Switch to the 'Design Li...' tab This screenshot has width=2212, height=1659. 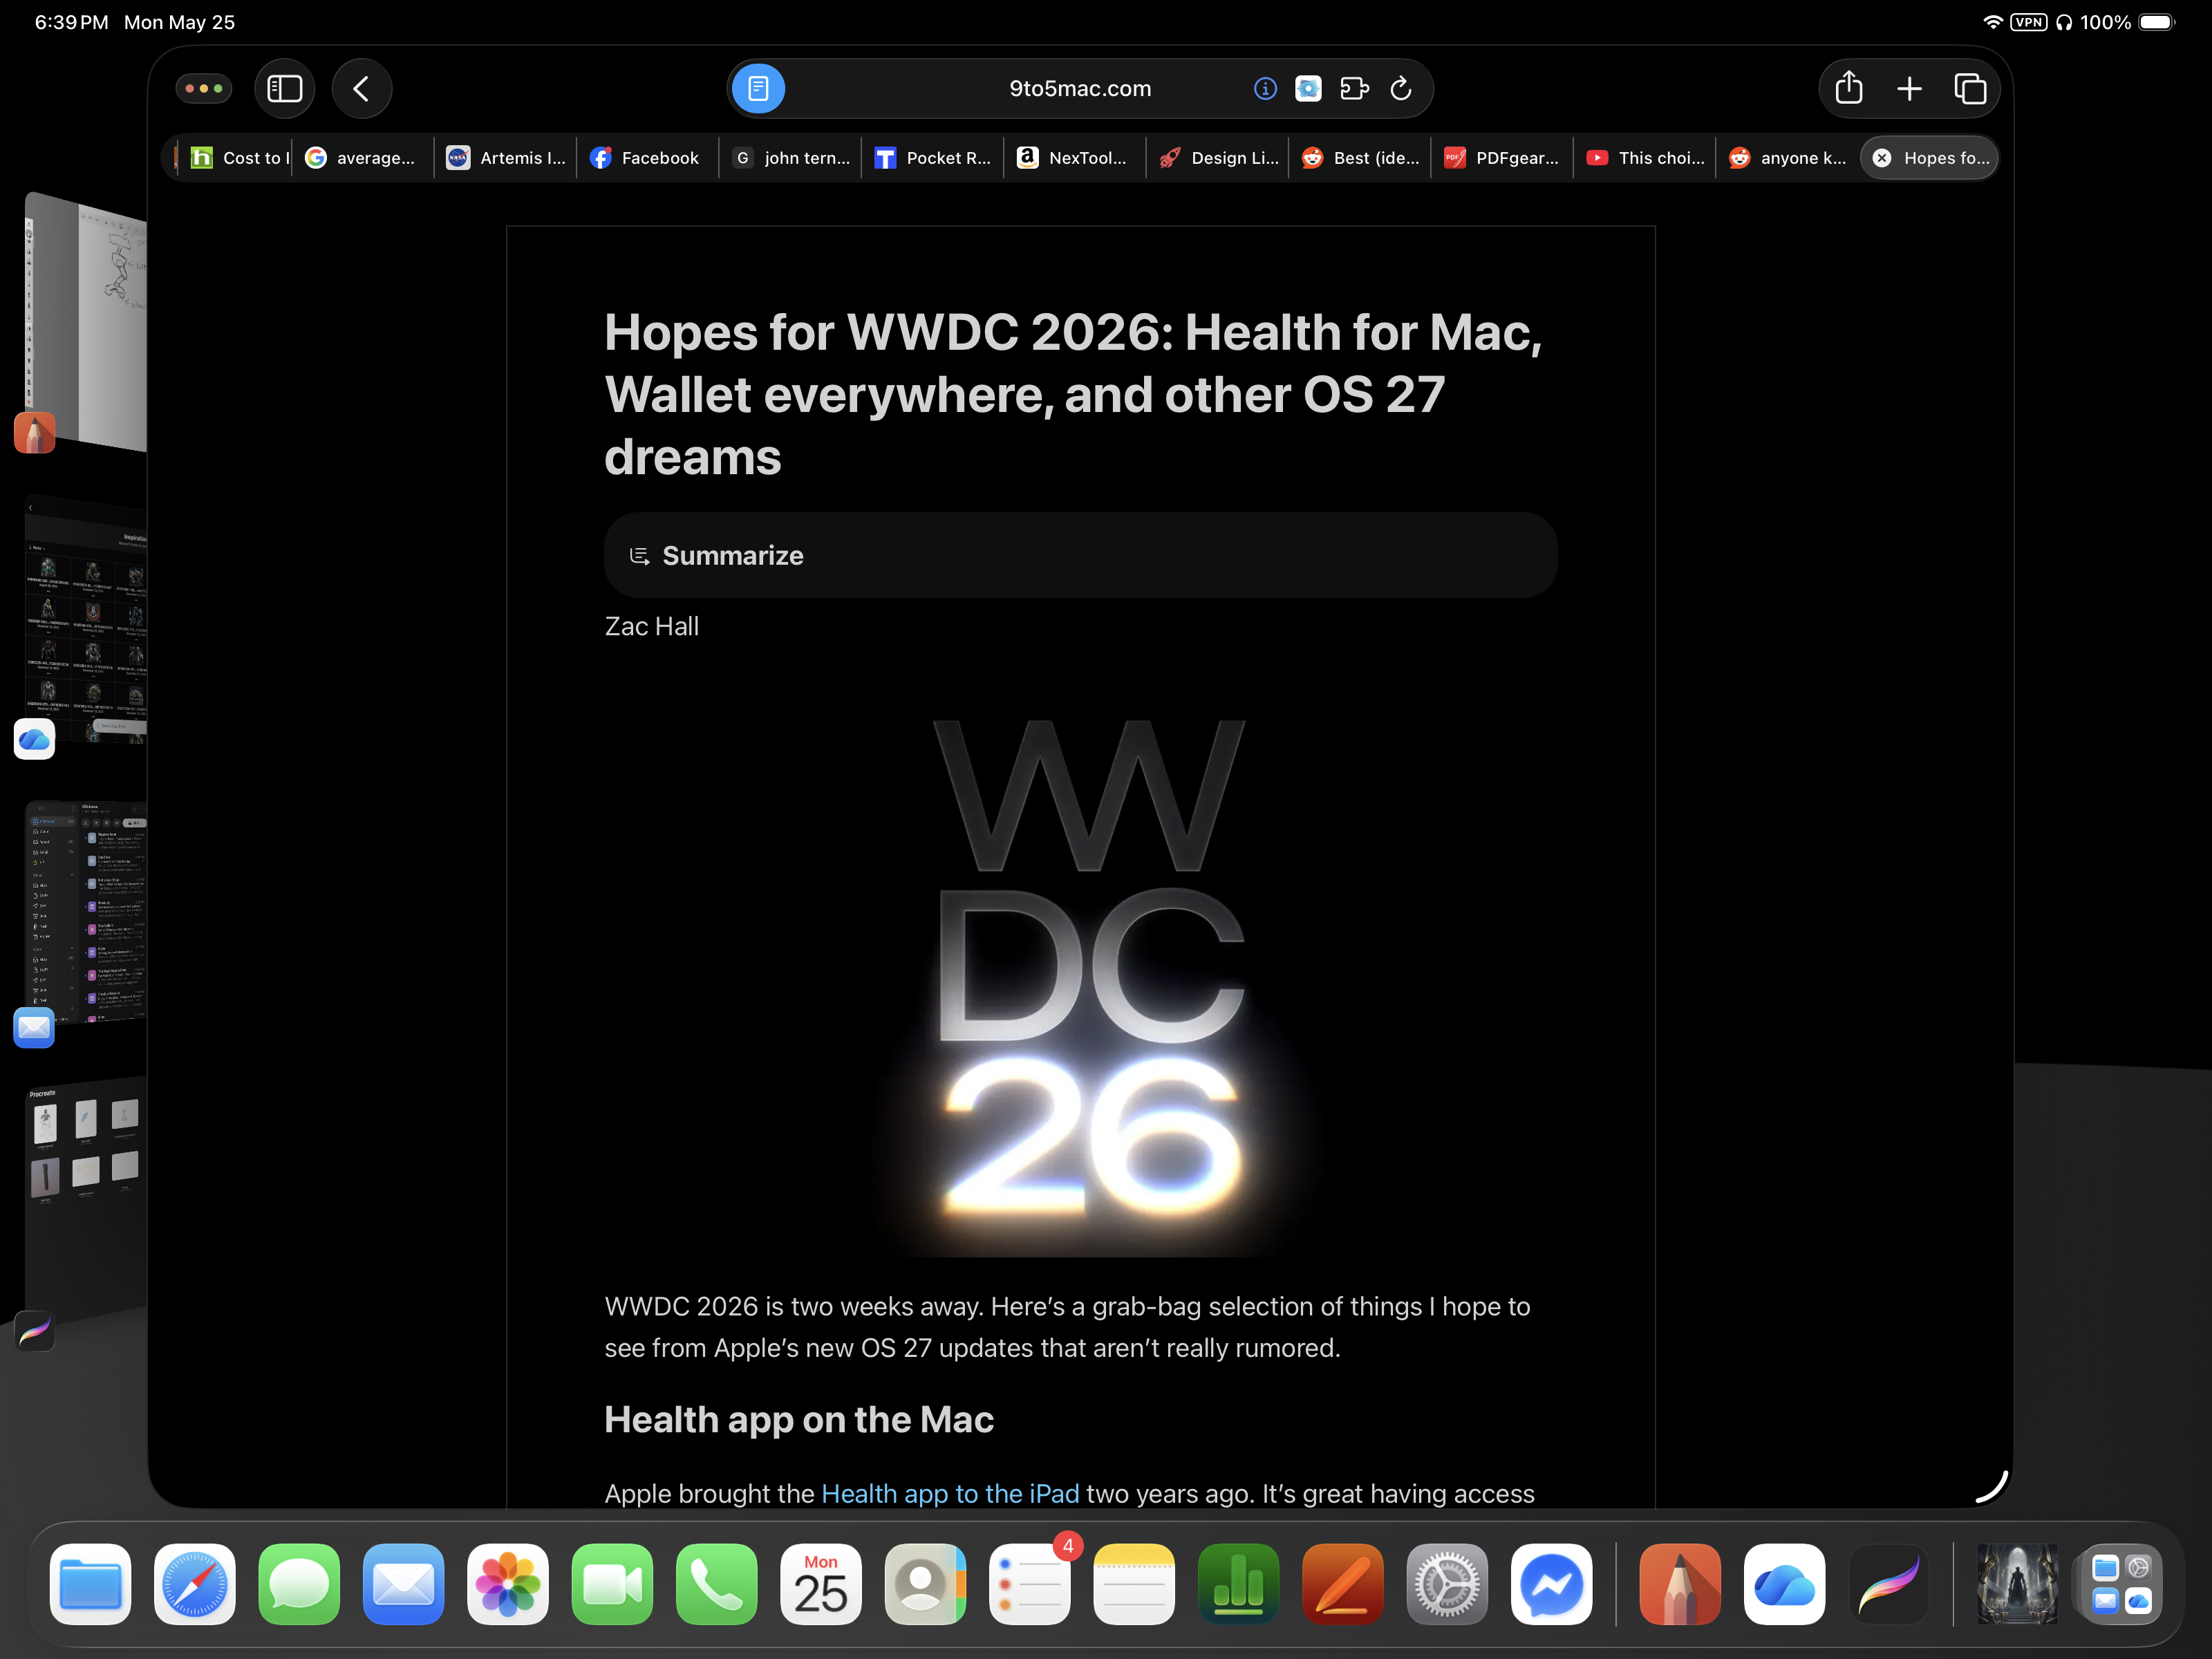(1218, 158)
